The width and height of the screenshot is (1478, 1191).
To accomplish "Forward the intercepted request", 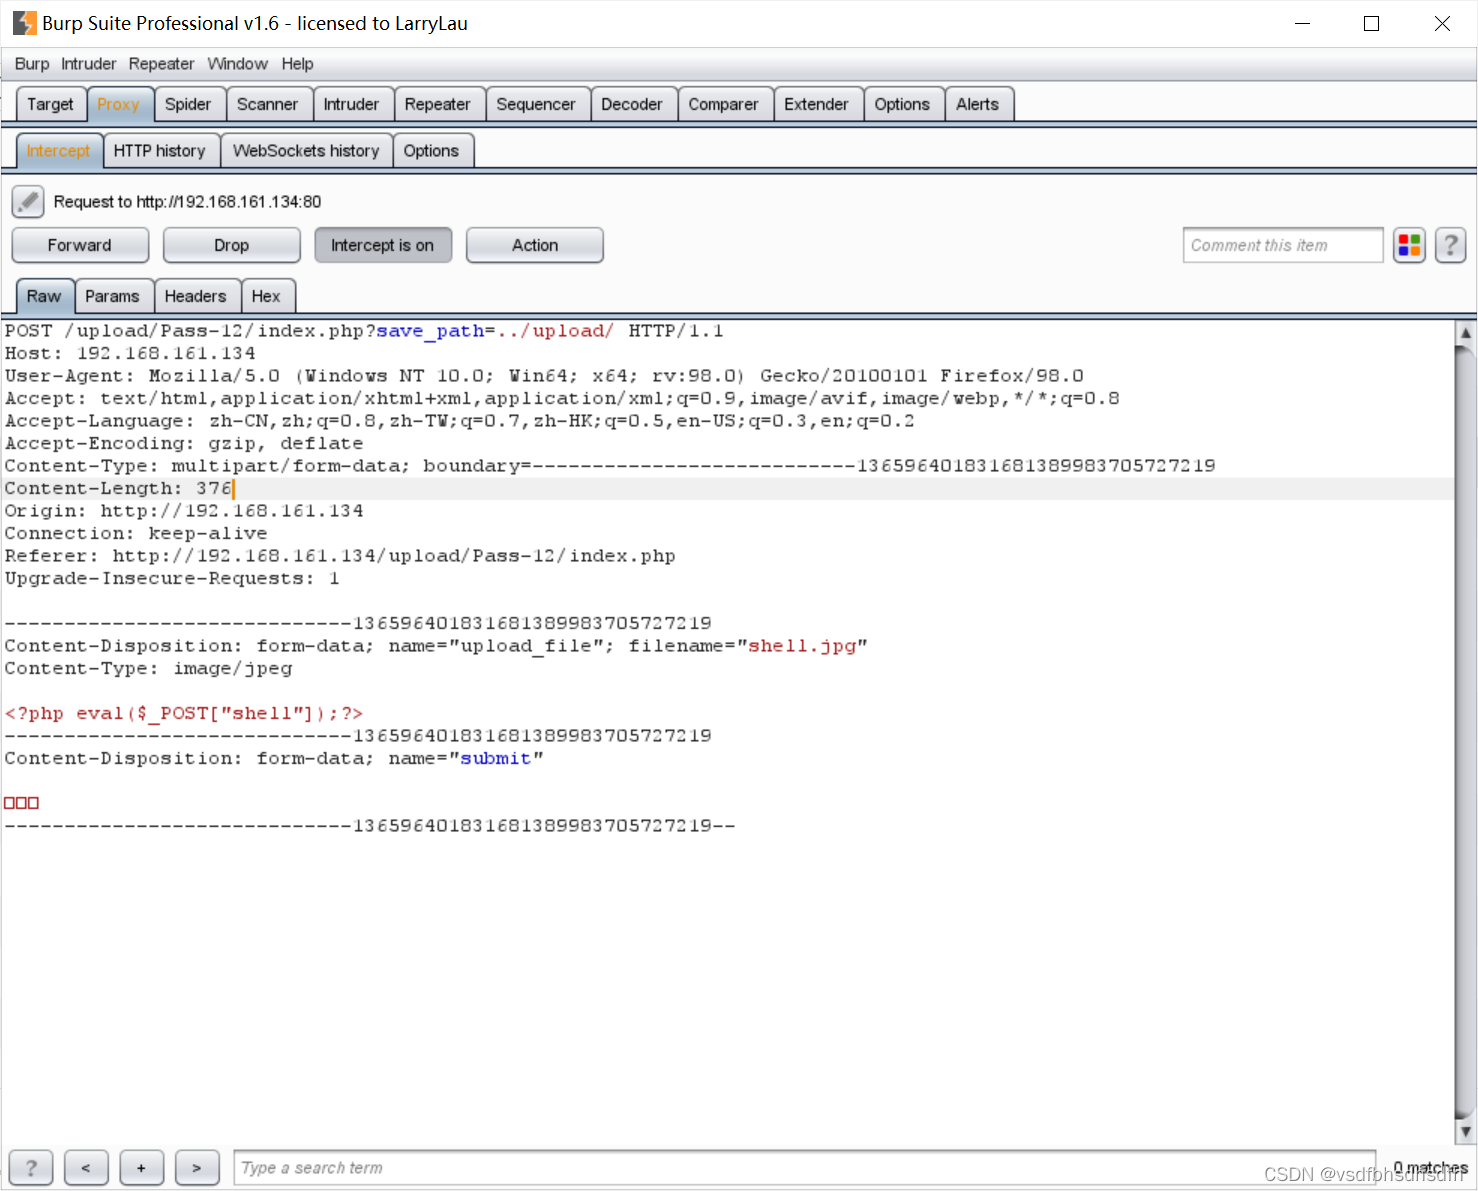I will 80,245.
